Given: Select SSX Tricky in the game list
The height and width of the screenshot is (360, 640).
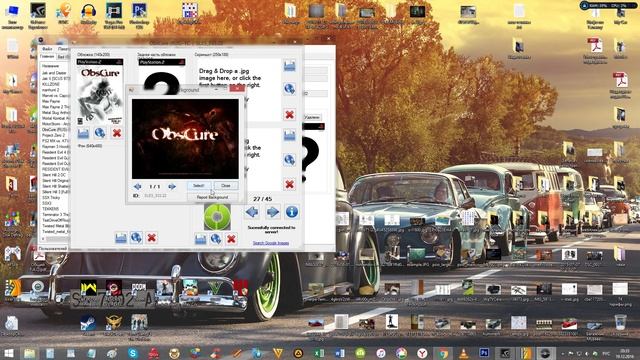Looking at the screenshot, I should 51,198.
